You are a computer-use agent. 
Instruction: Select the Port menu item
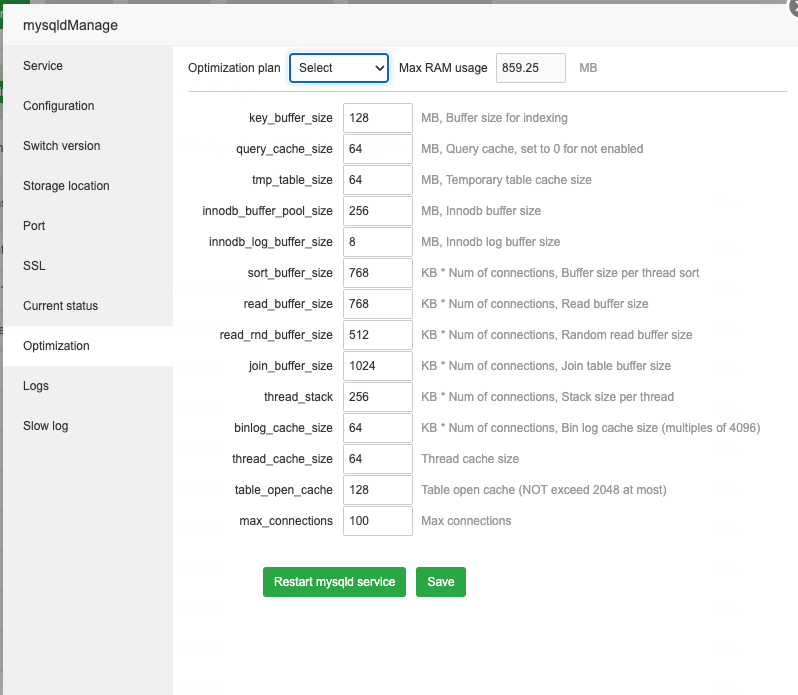(34, 226)
